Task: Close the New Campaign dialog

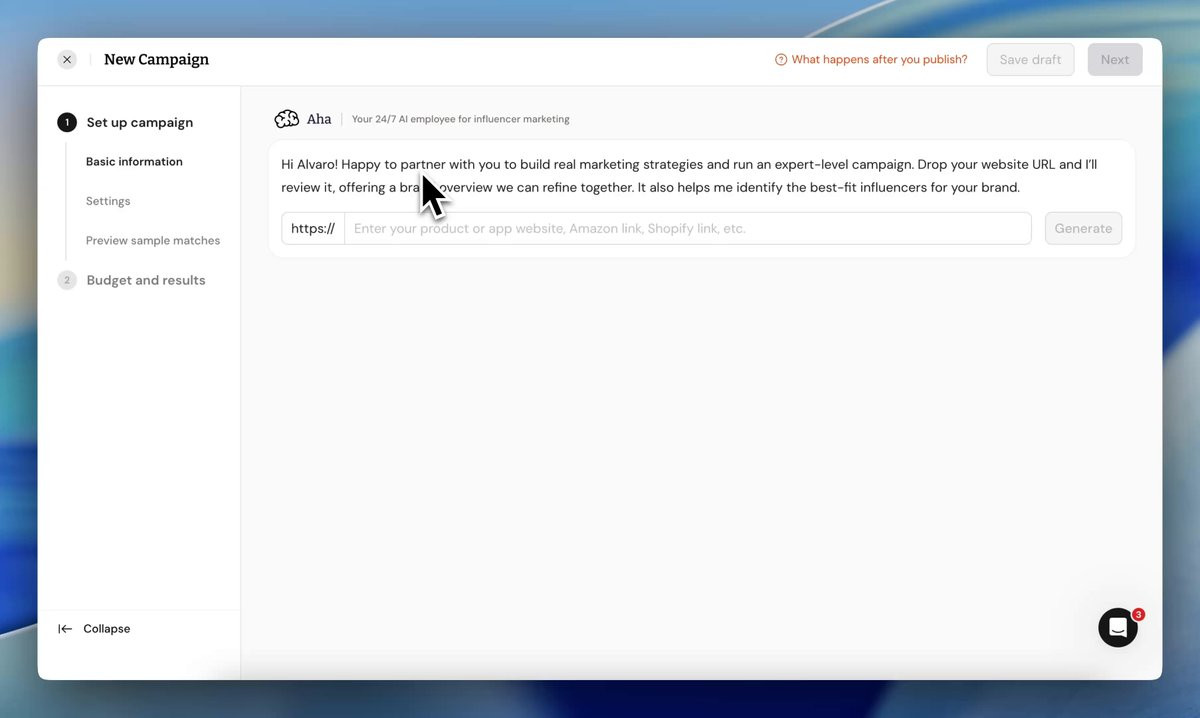Action: [67, 59]
